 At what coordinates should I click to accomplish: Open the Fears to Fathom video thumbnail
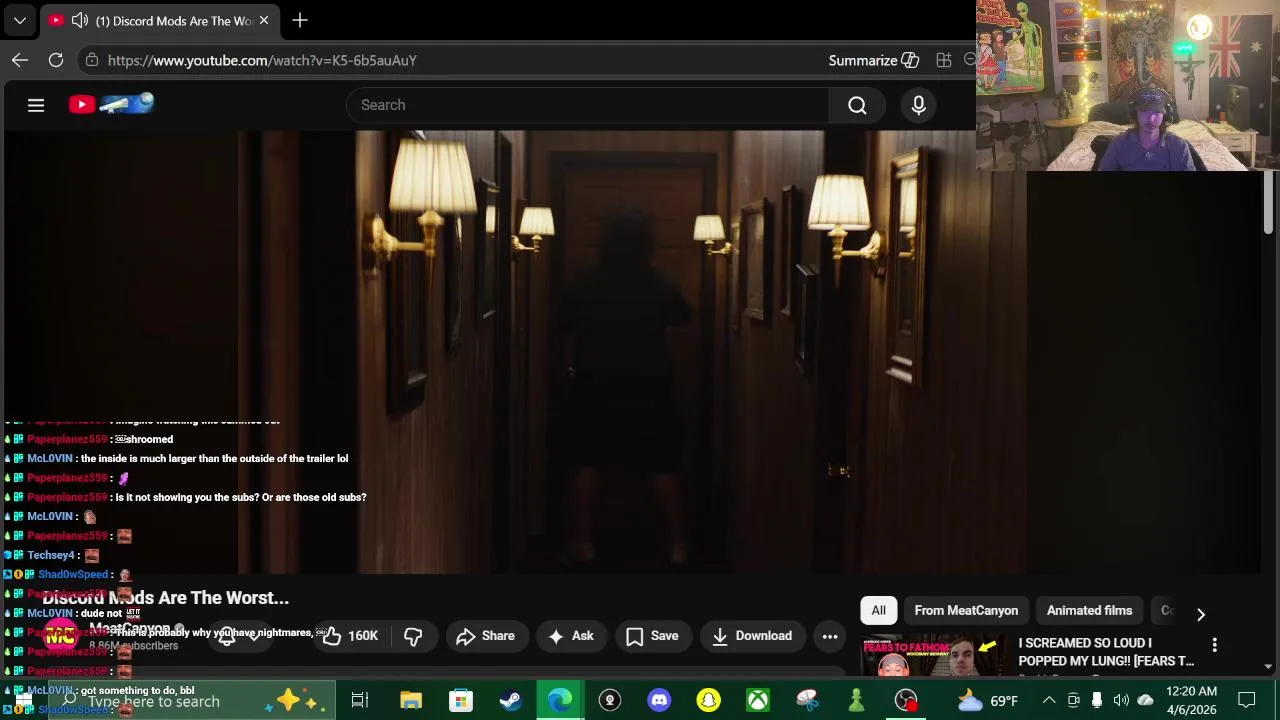[934, 655]
